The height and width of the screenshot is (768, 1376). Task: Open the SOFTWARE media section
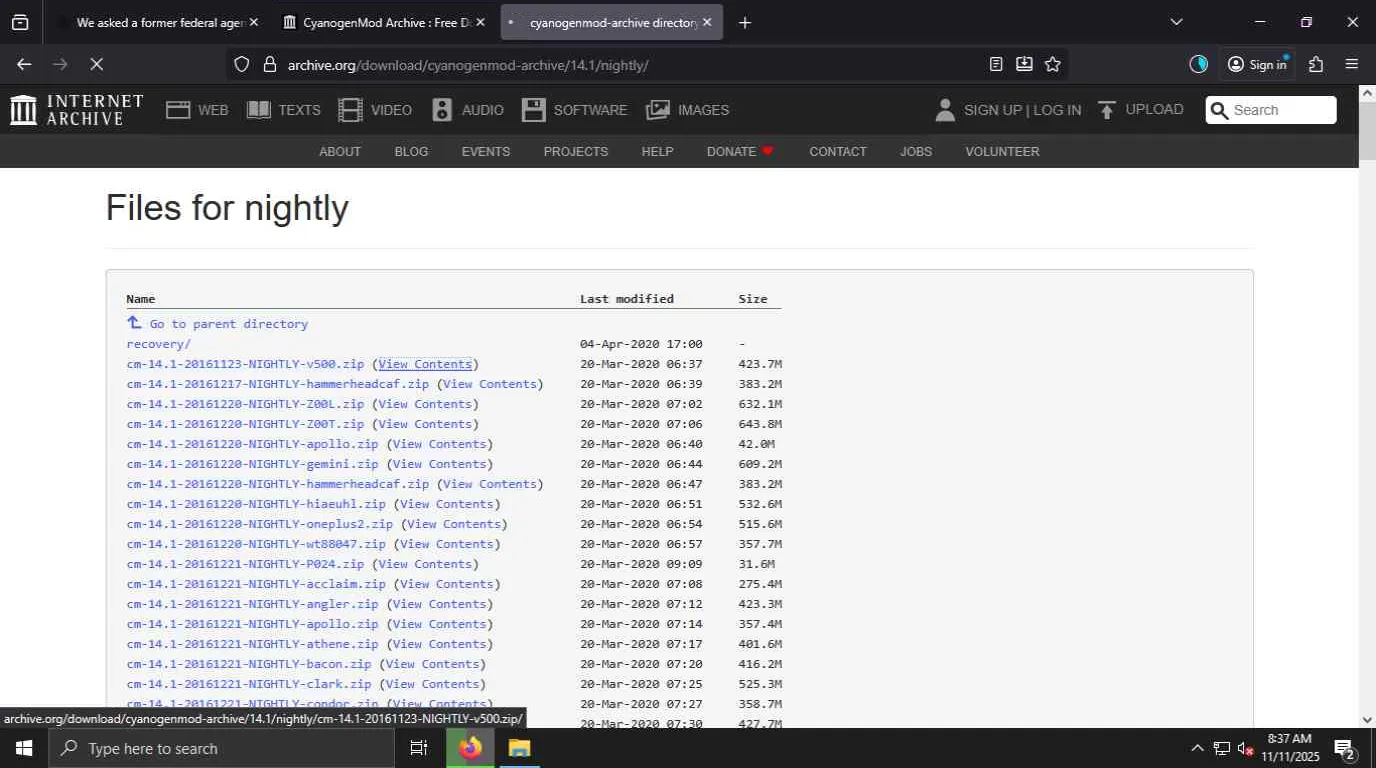(575, 110)
